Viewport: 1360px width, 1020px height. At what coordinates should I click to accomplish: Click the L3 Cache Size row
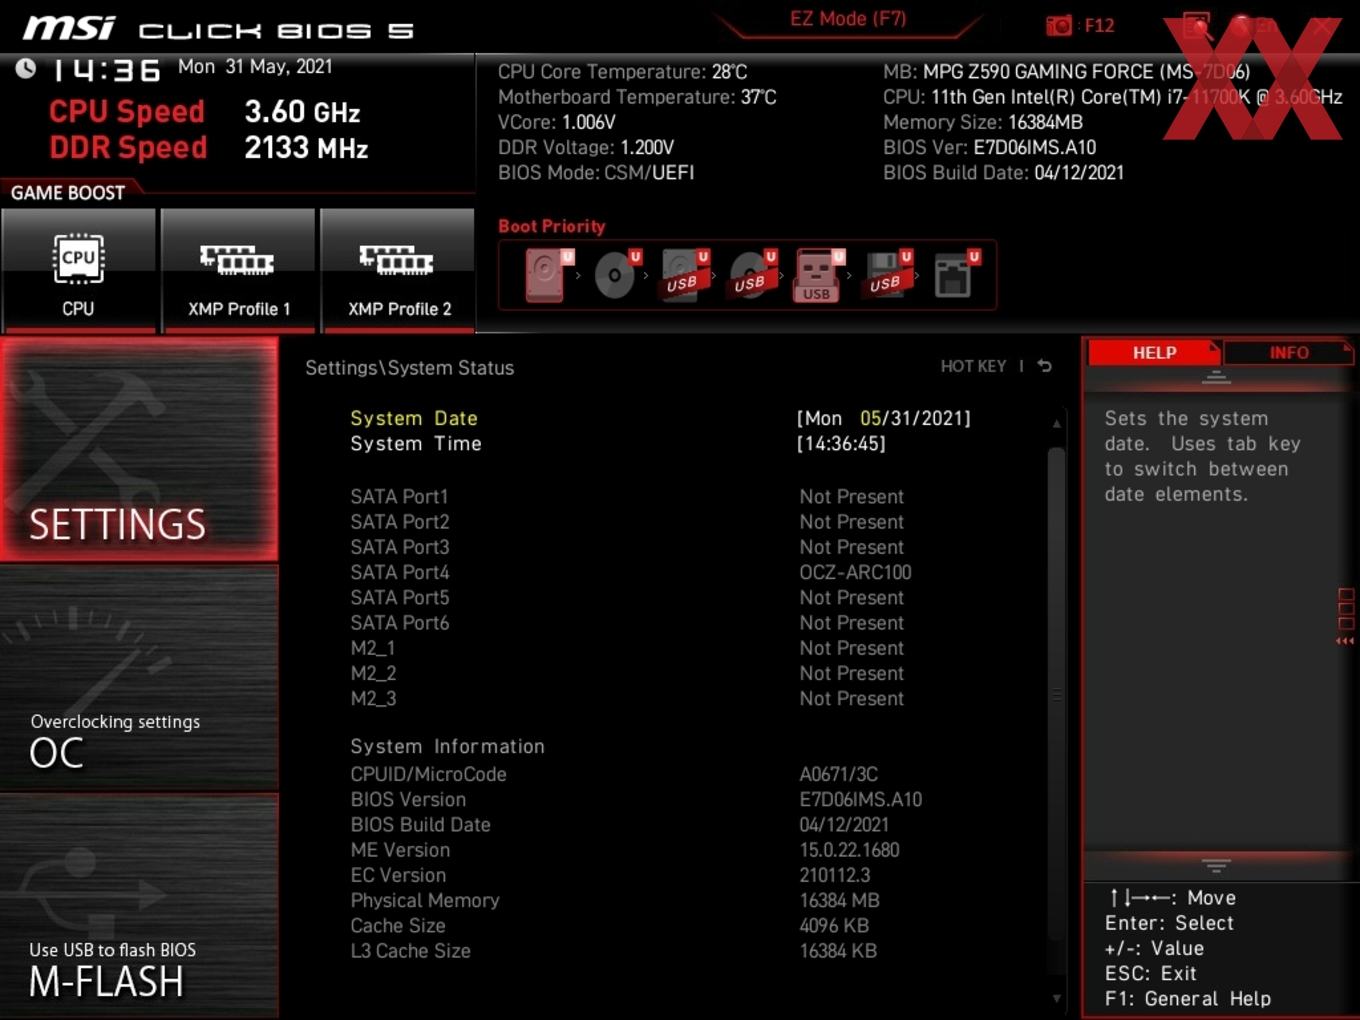point(614,951)
